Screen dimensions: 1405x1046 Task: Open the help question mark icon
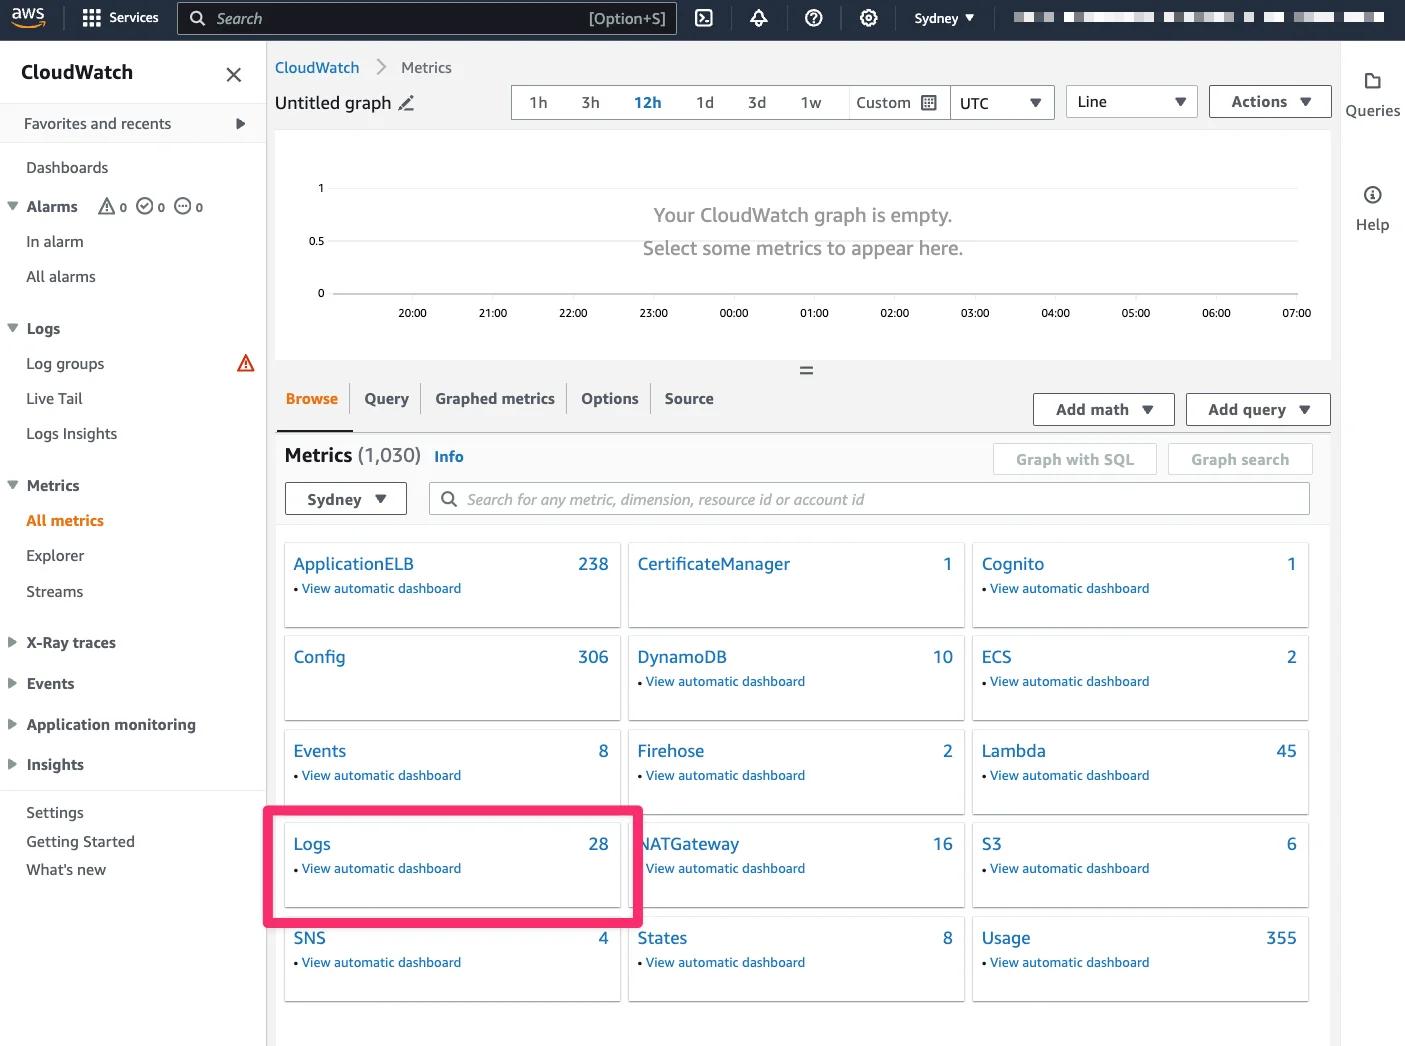click(813, 18)
